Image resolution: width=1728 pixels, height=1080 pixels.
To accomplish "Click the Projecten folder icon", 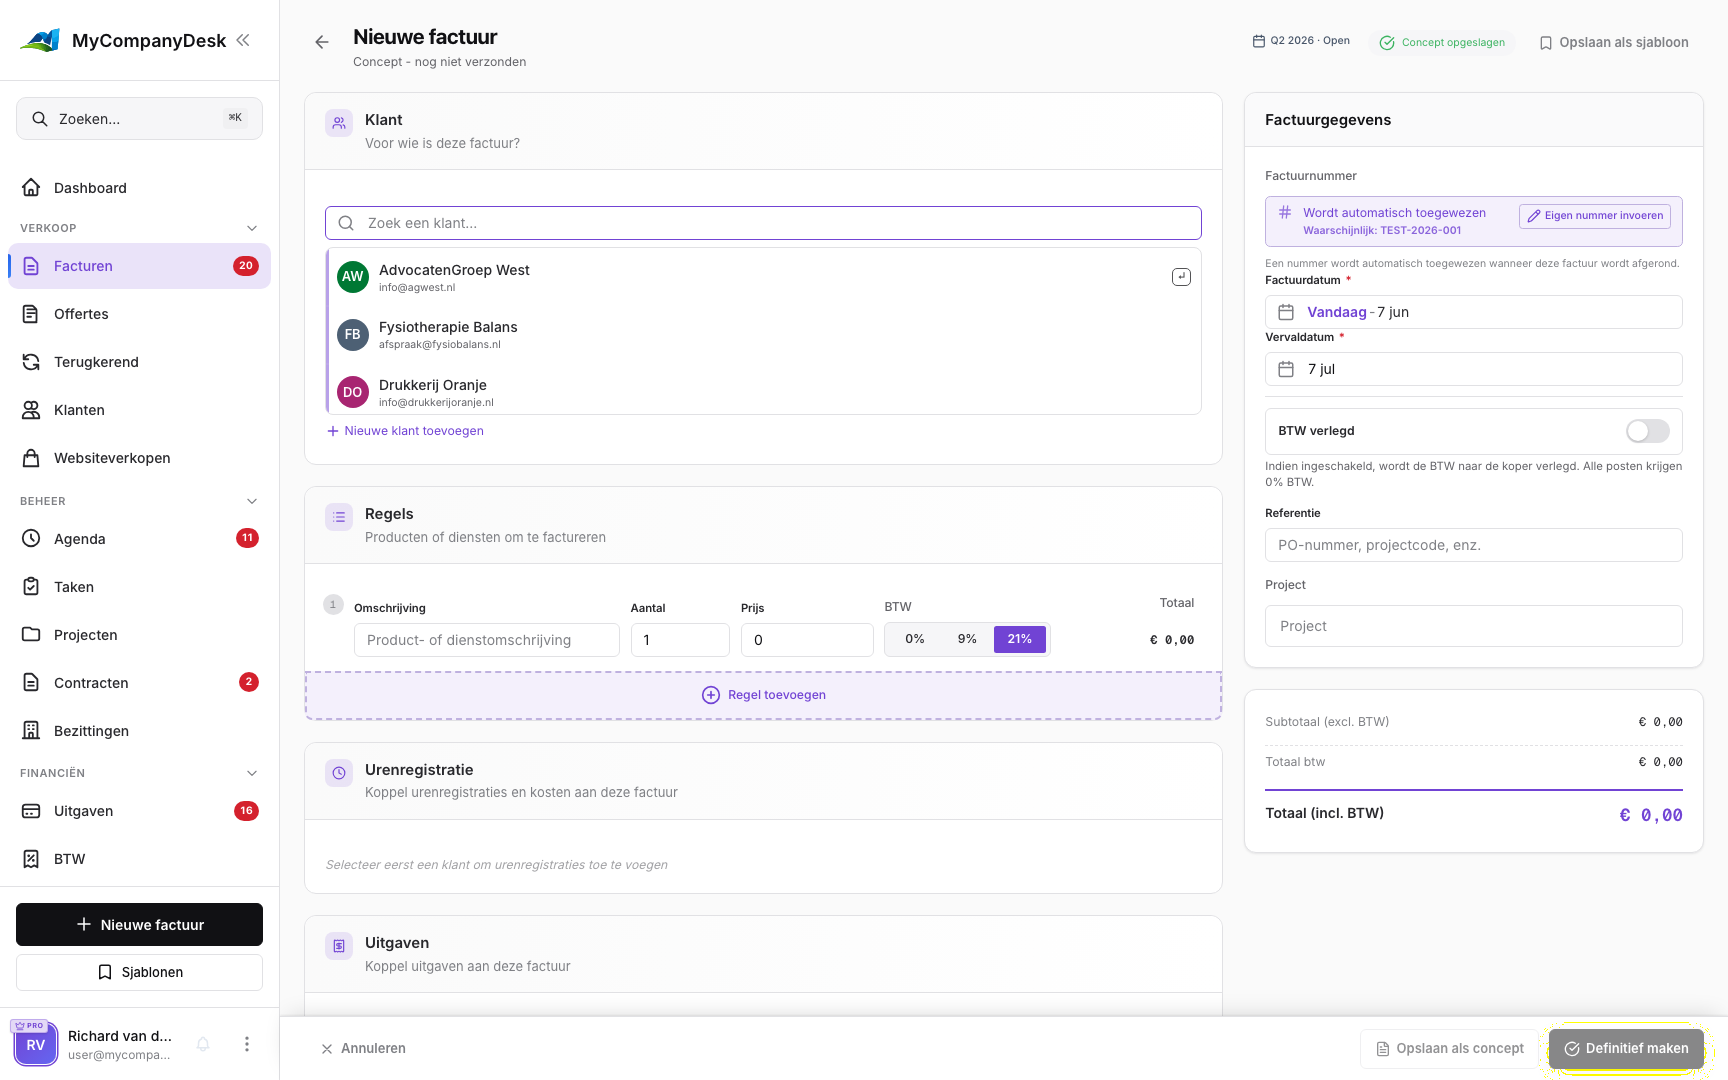I will pos(31,634).
